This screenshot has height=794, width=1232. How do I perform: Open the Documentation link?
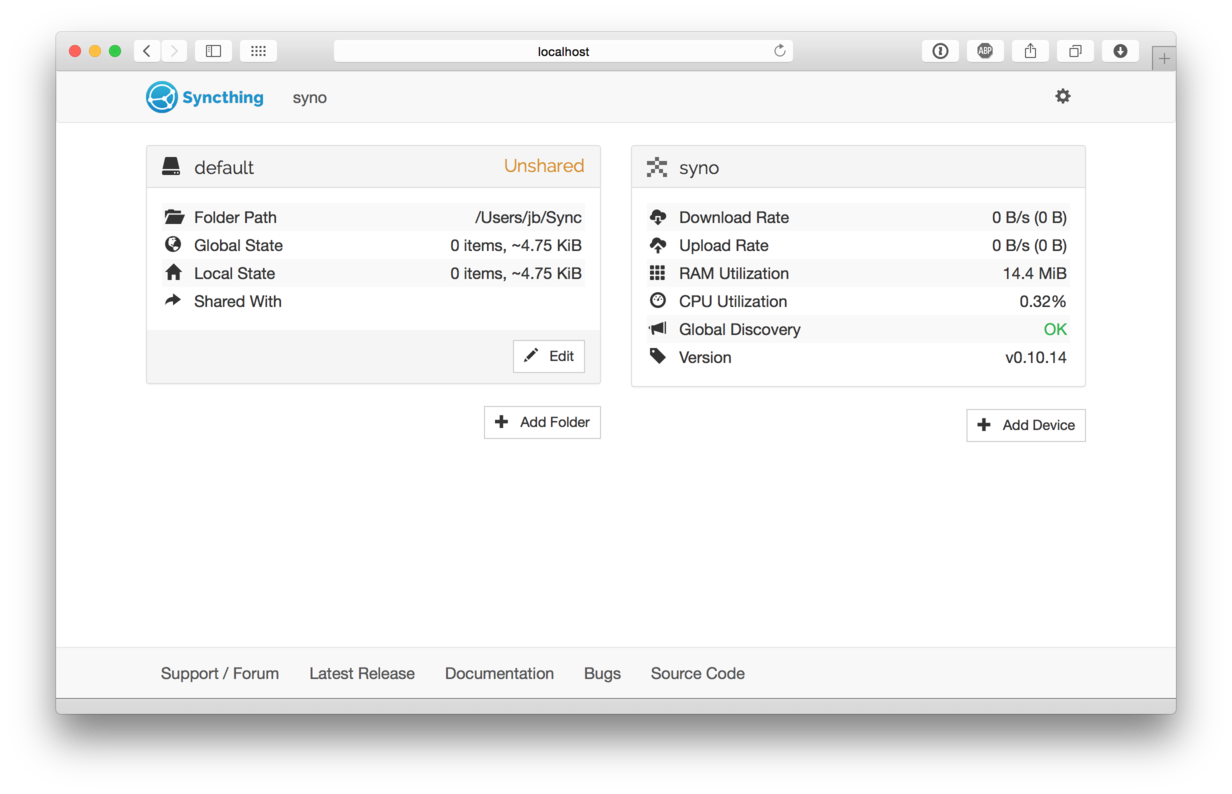coord(499,673)
